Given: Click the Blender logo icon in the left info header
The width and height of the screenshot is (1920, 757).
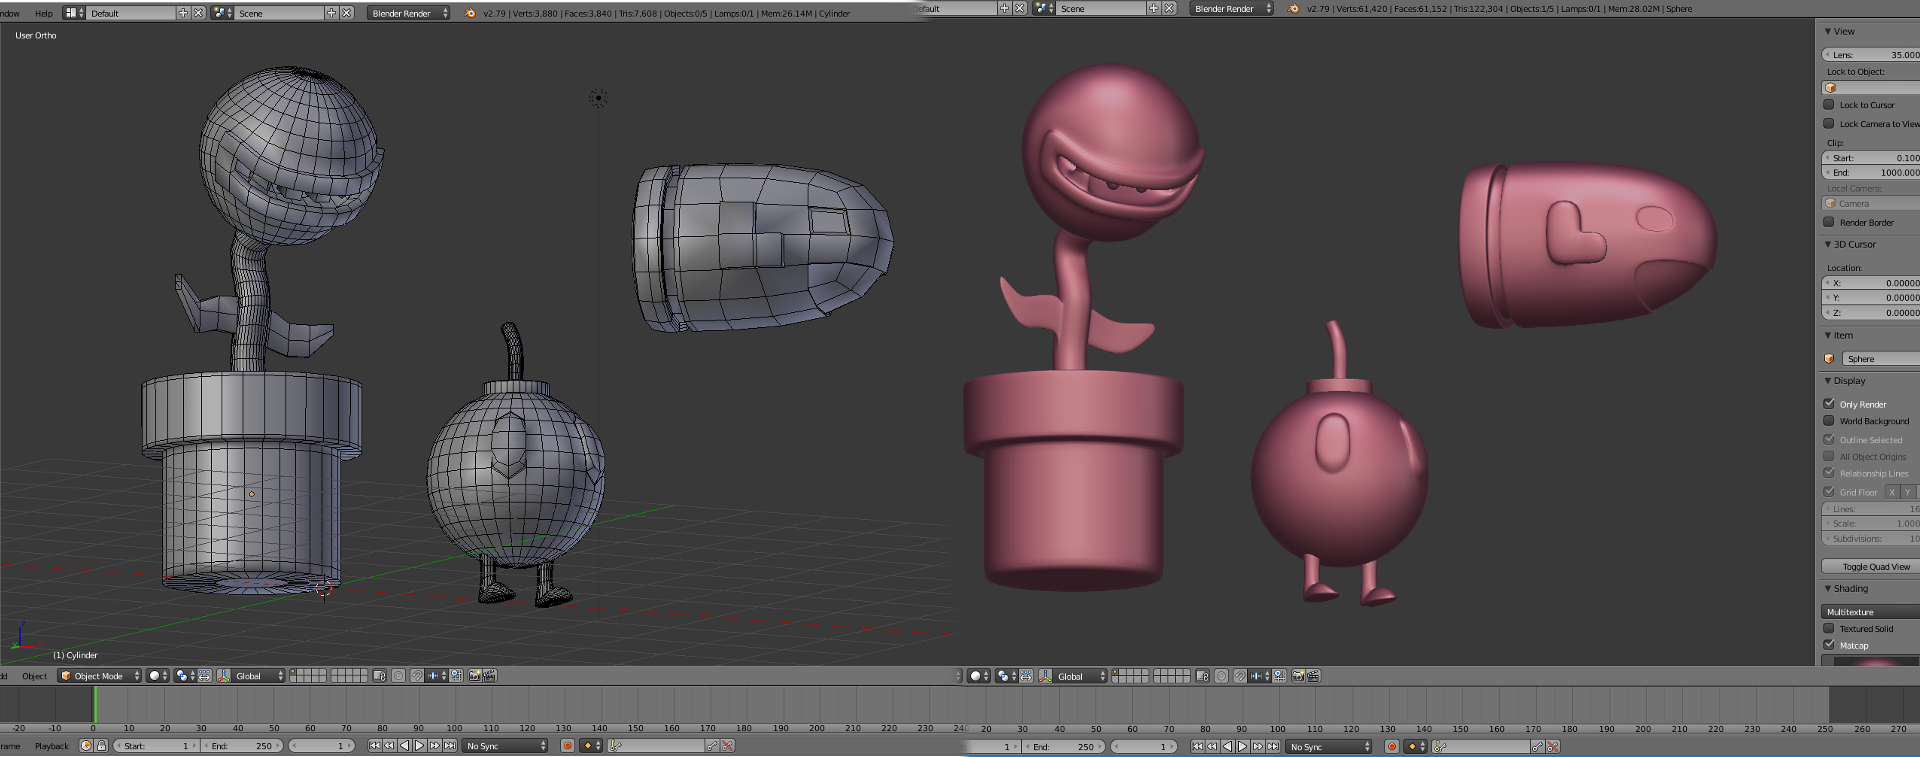Looking at the screenshot, I should (470, 13).
